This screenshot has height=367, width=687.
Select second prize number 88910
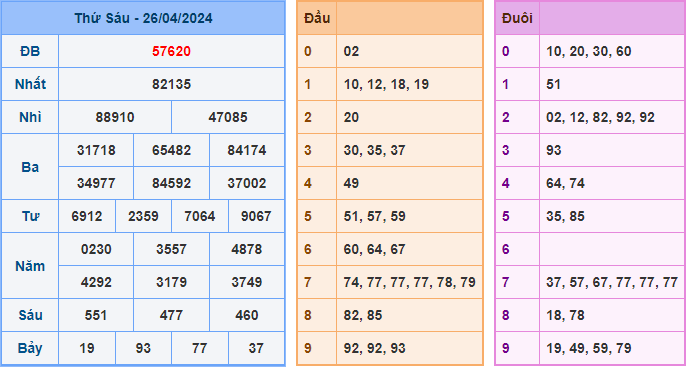pyautogui.click(x=115, y=117)
